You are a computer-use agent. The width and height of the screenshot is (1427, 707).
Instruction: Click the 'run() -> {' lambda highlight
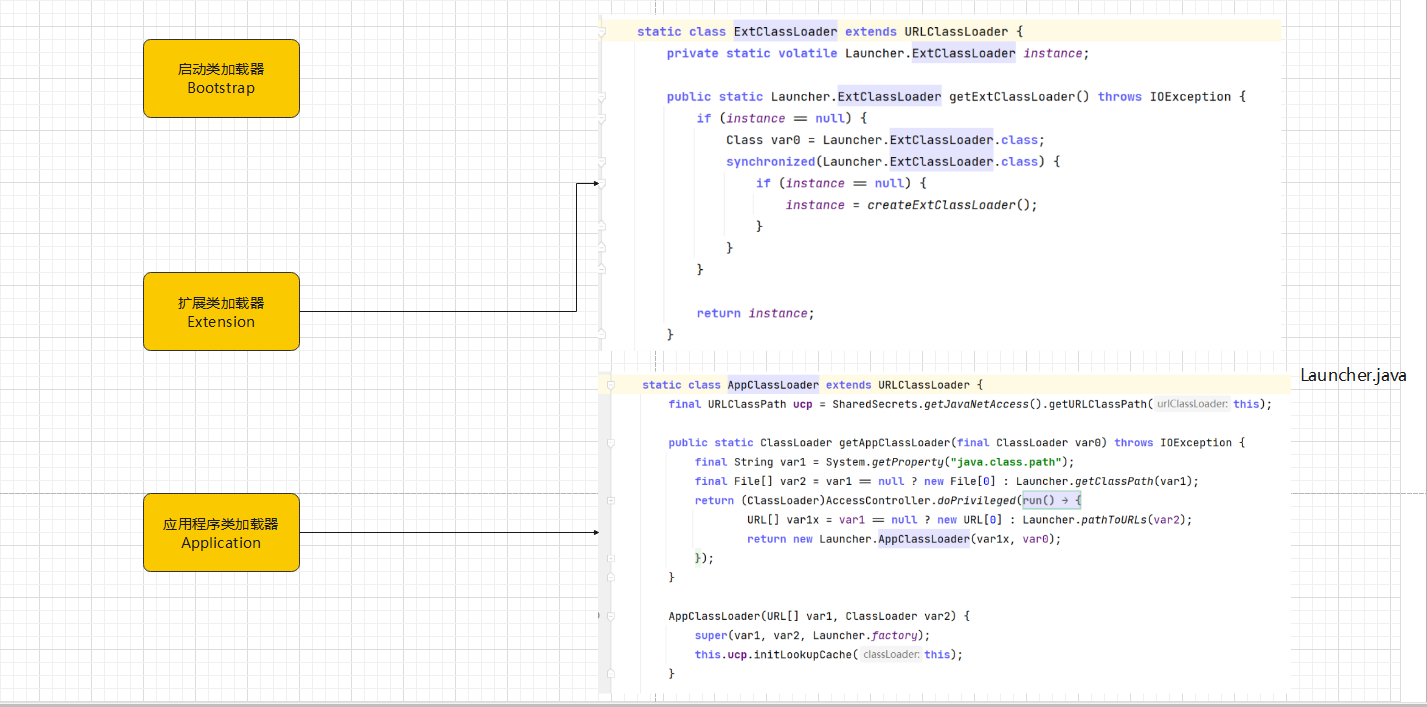[1052, 500]
